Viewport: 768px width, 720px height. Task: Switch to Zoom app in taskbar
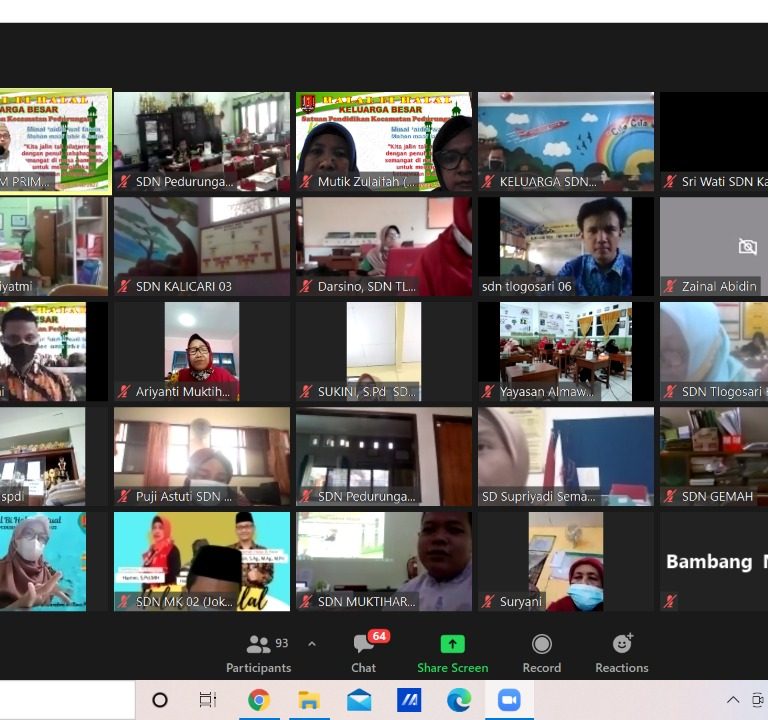coord(509,700)
